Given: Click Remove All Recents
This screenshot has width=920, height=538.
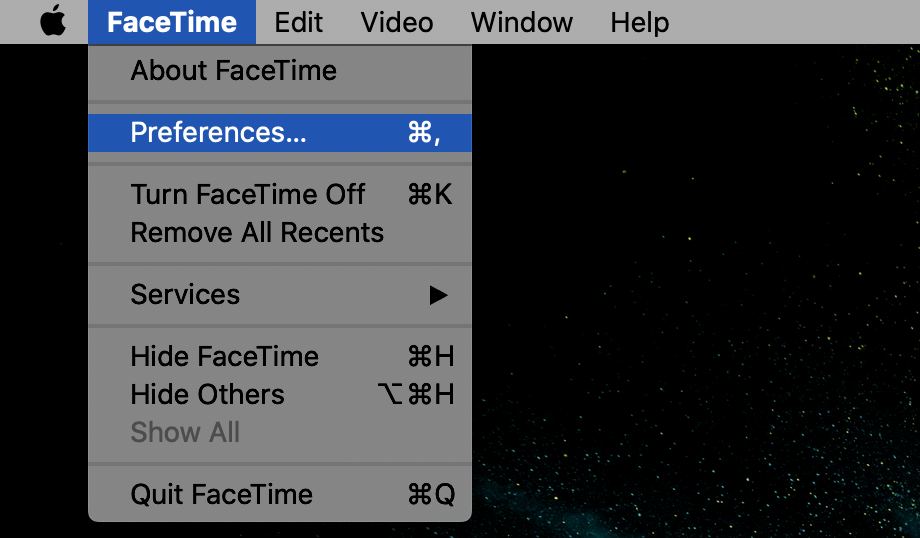Looking at the screenshot, I should pos(257,233).
